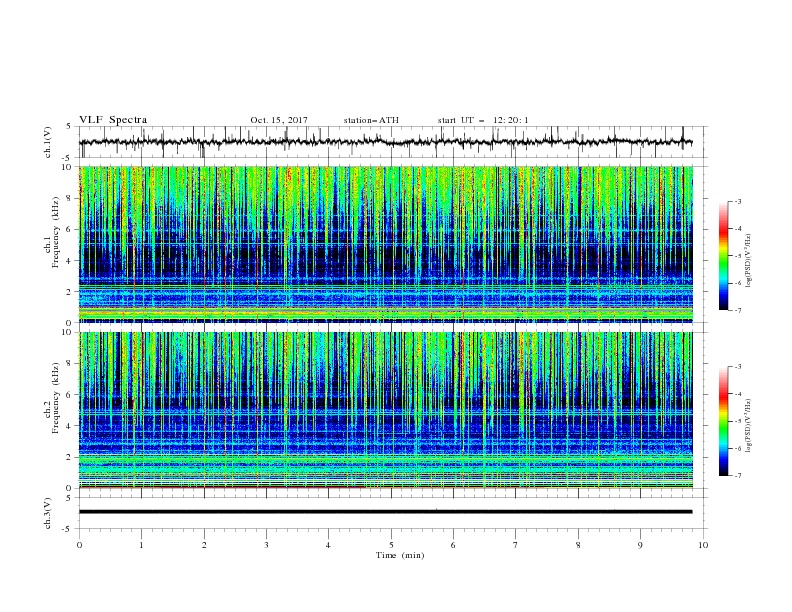Click the "ch.1(V)" axis label
The height and width of the screenshot is (612, 792).
pos(48,142)
